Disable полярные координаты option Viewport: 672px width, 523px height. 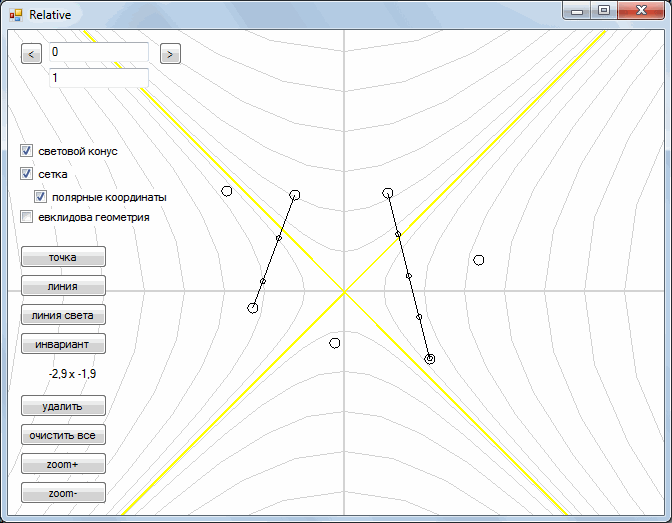pyautogui.click(x=40, y=197)
